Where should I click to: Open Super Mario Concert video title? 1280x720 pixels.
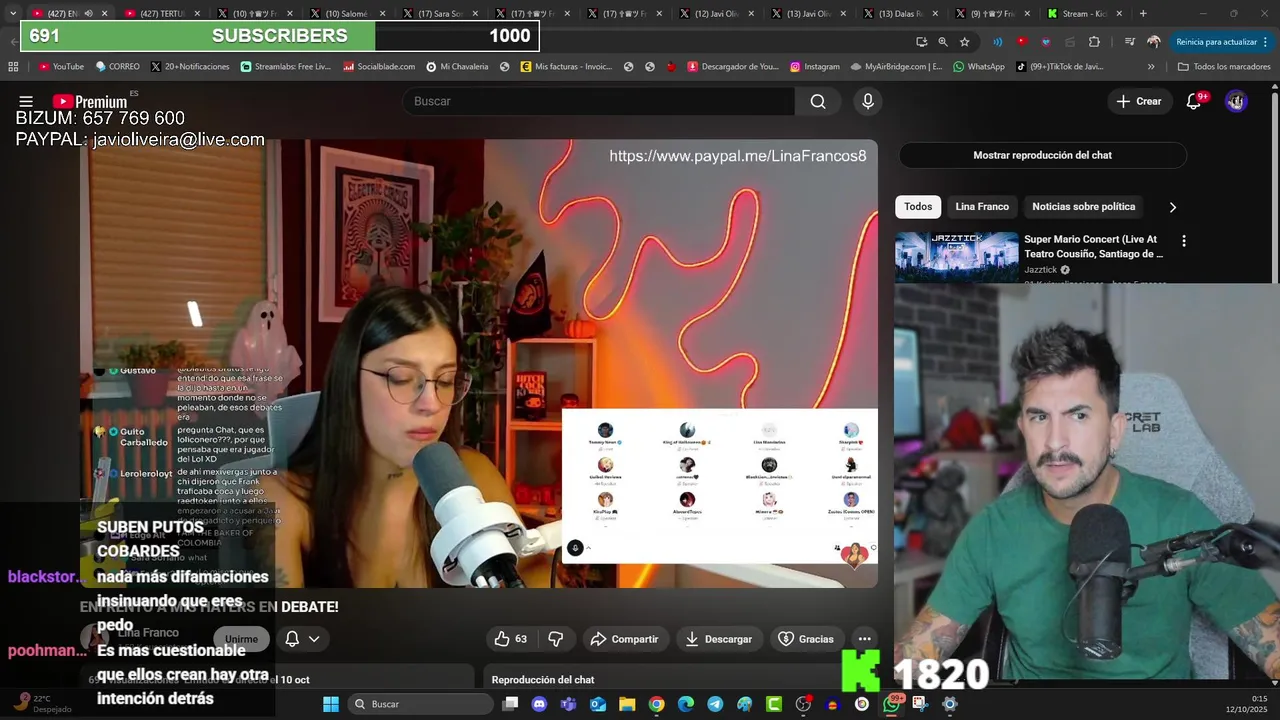tap(1094, 247)
